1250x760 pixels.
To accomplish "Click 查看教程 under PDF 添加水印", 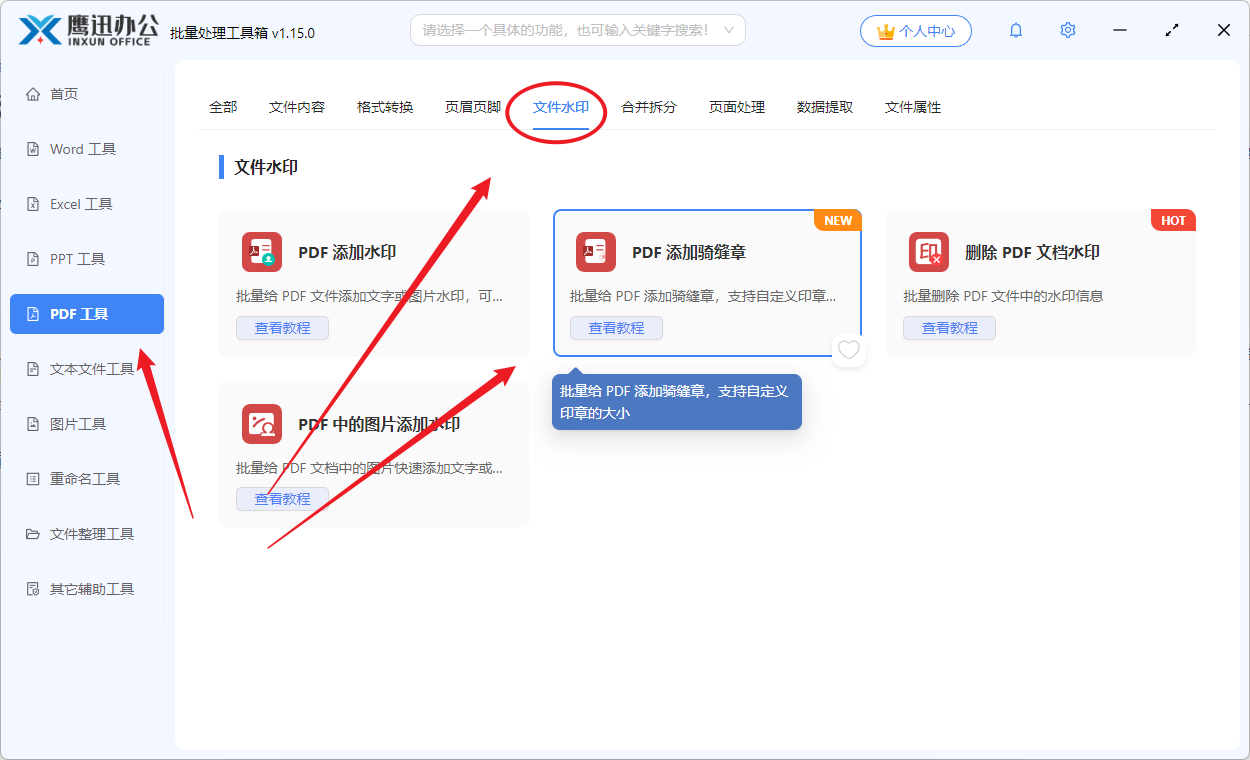I will tap(282, 327).
